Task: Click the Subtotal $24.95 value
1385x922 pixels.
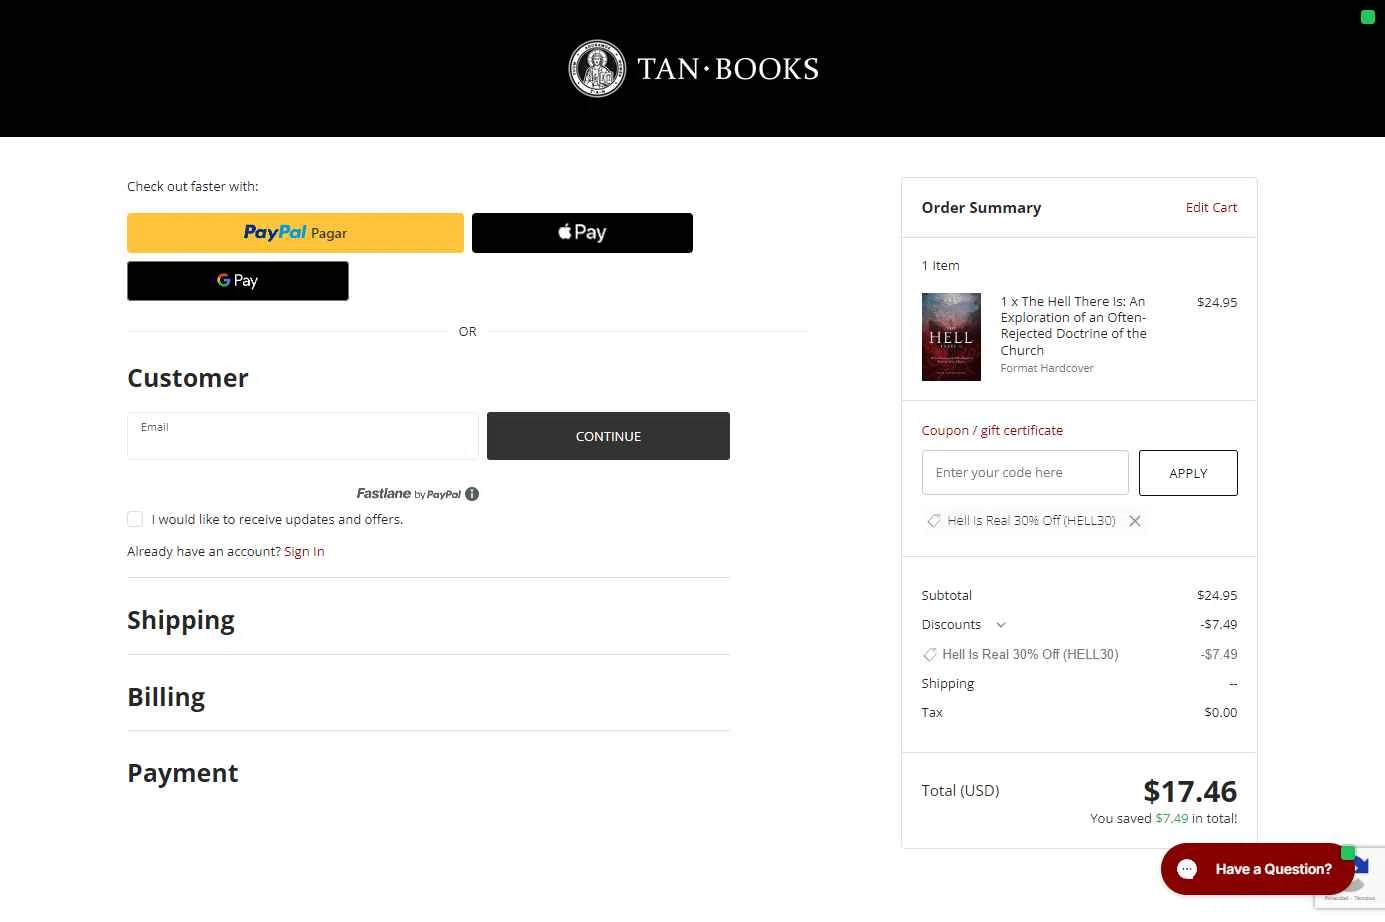Action: [x=1217, y=595]
